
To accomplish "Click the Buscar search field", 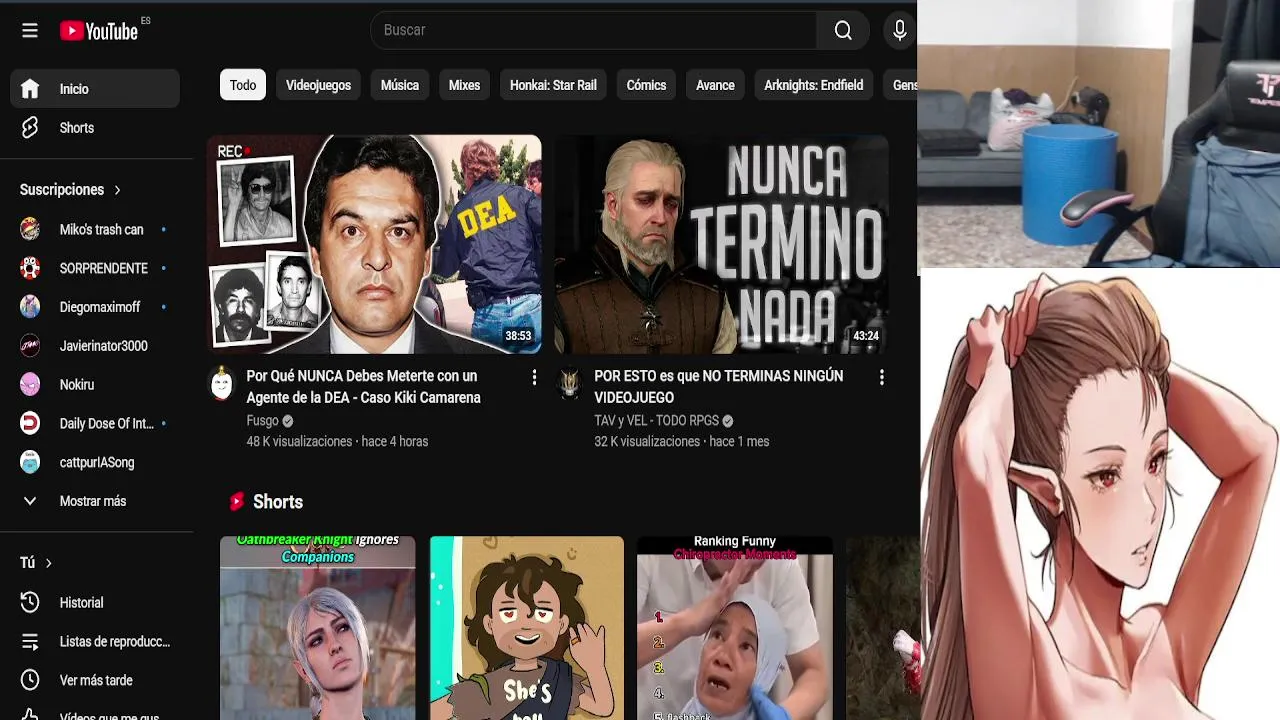I will 594,30.
